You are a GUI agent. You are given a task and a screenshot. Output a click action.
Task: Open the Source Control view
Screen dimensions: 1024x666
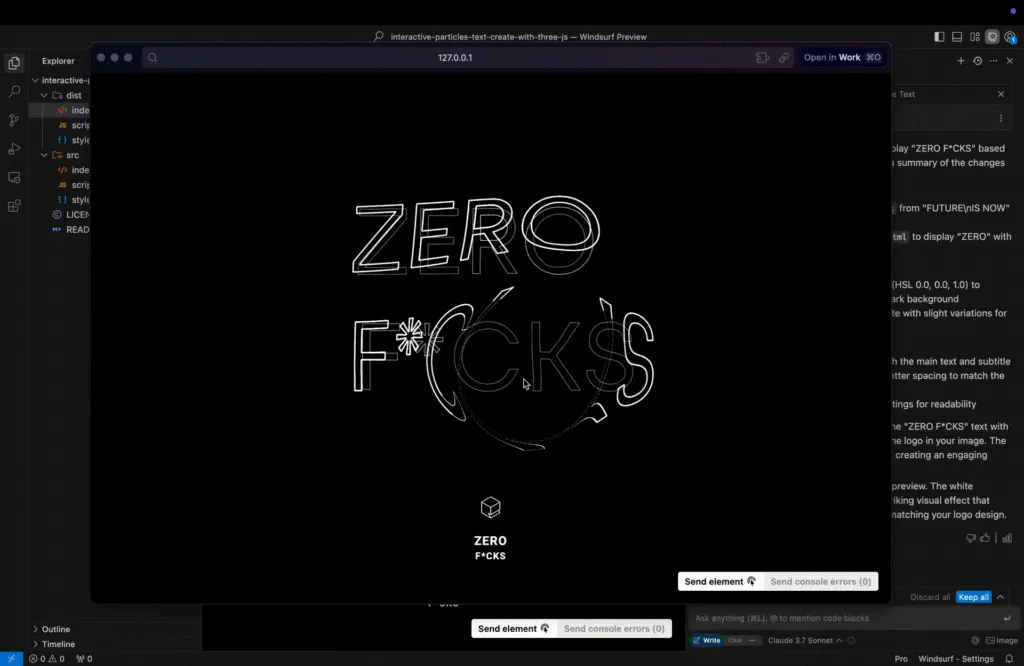click(x=14, y=120)
